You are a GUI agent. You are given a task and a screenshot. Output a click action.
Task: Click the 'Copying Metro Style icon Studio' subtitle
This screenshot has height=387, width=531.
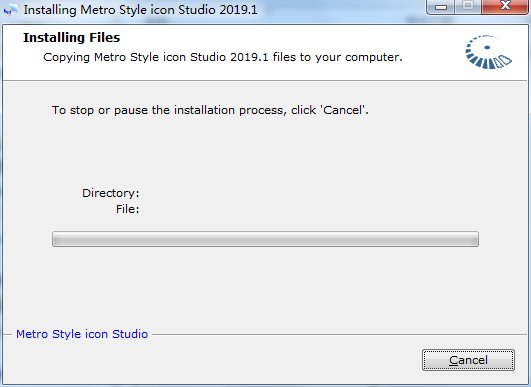point(223,57)
